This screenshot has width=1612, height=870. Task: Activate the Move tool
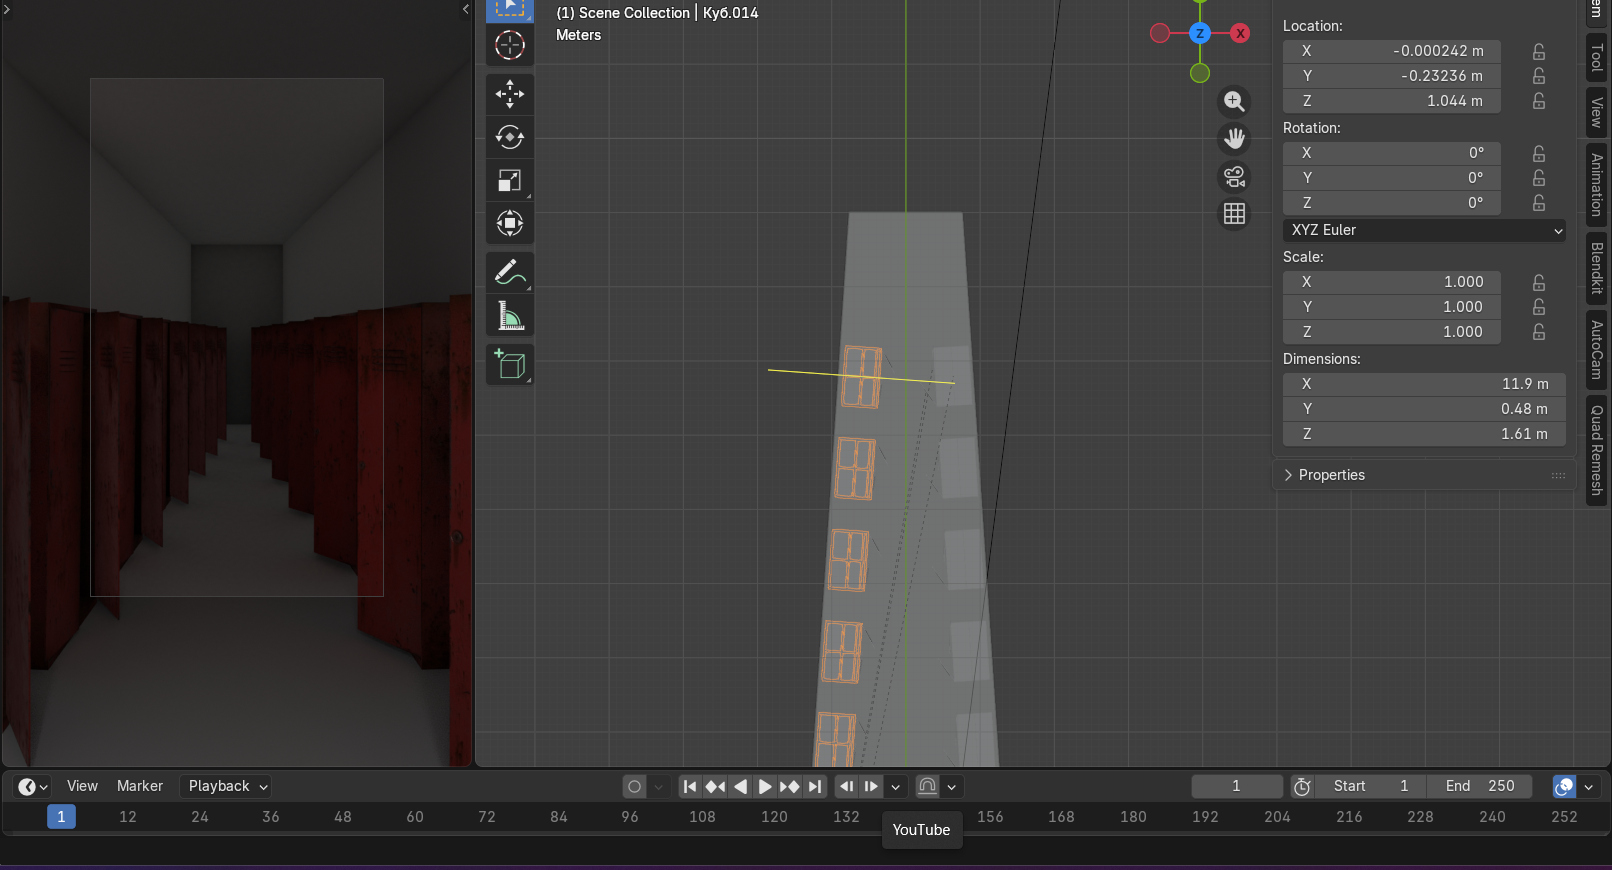tap(510, 94)
